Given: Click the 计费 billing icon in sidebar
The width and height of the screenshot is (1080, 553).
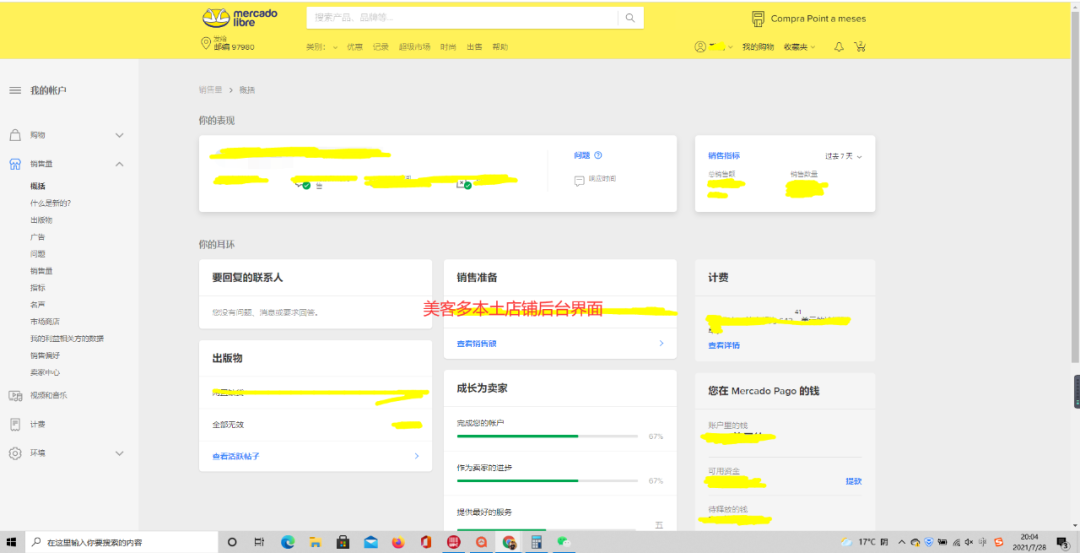Looking at the screenshot, I should pyautogui.click(x=15, y=424).
